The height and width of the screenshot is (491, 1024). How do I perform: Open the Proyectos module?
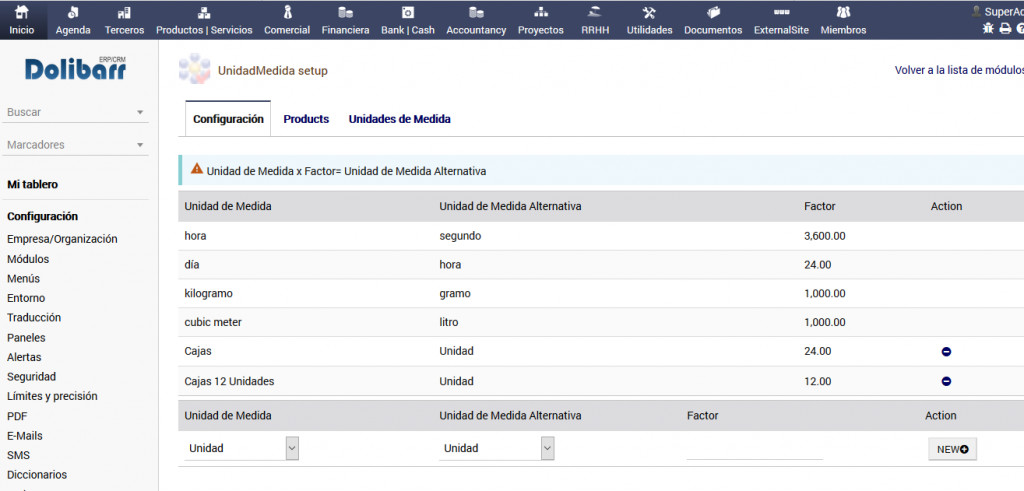point(540,20)
